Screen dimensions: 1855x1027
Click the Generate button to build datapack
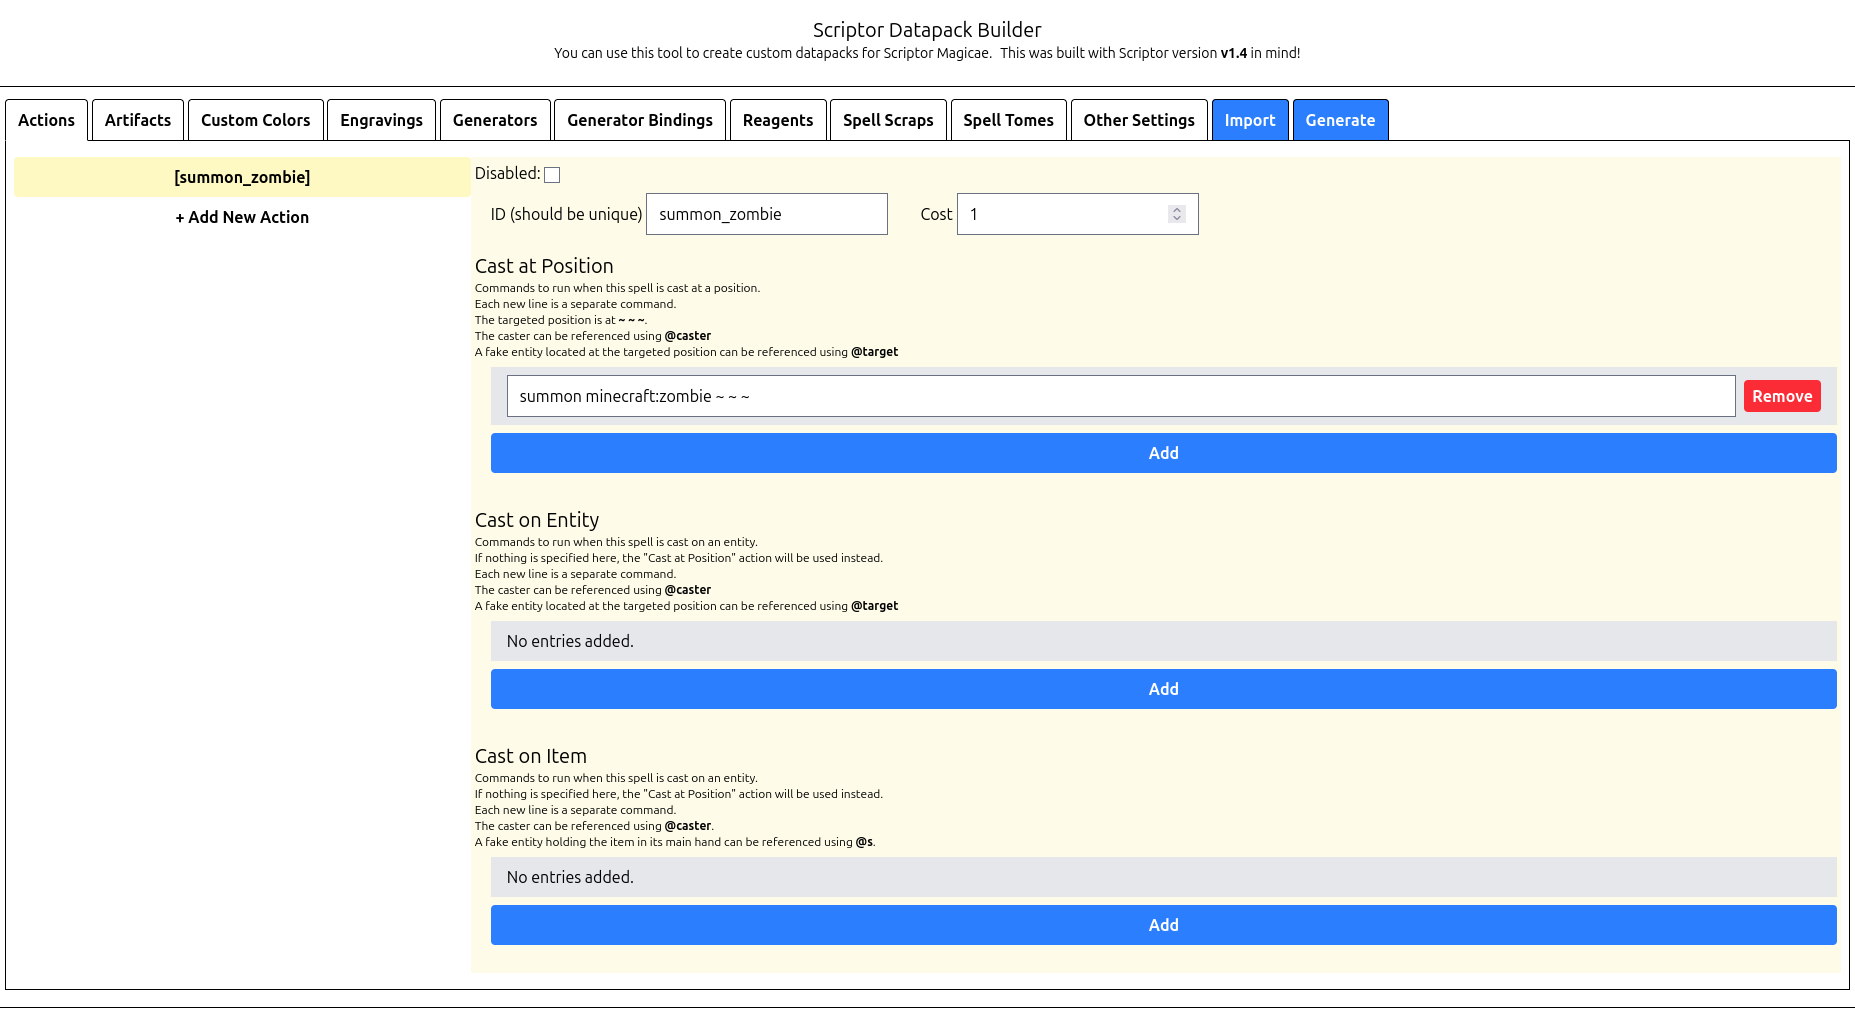[x=1340, y=120]
